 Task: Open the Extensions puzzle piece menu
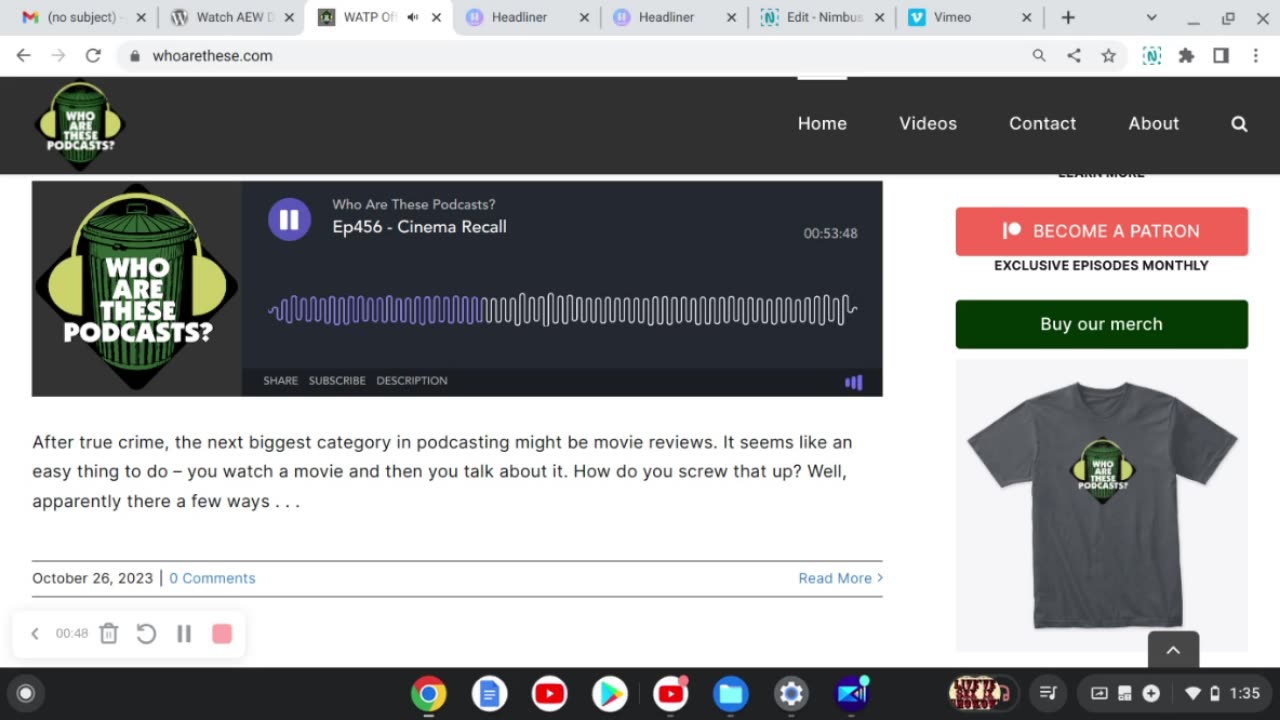[1186, 56]
